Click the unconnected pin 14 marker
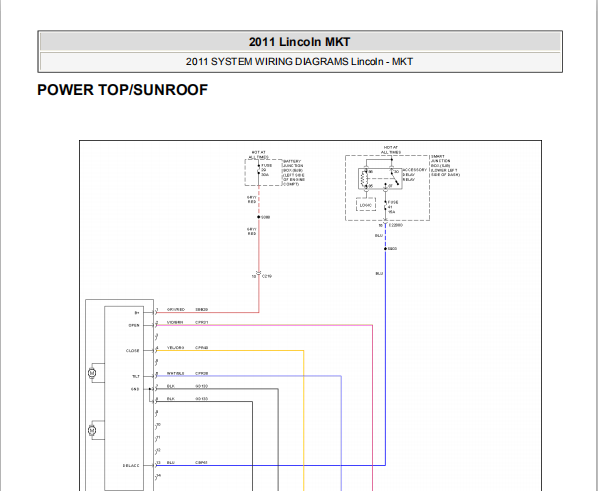This screenshot has height=491, width=598. tap(158, 477)
